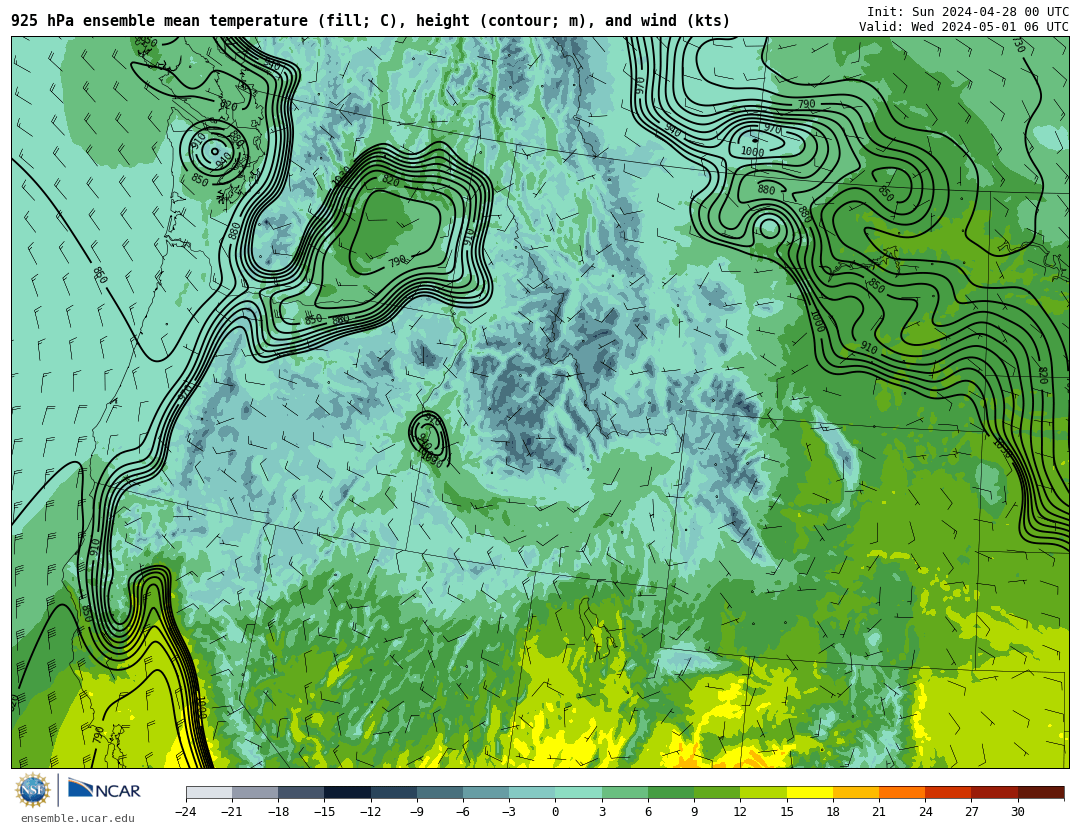Pick the 21 to 24 orange colorbar swatch
This screenshot has width=1080, height=831.
(x=902, y=792)
